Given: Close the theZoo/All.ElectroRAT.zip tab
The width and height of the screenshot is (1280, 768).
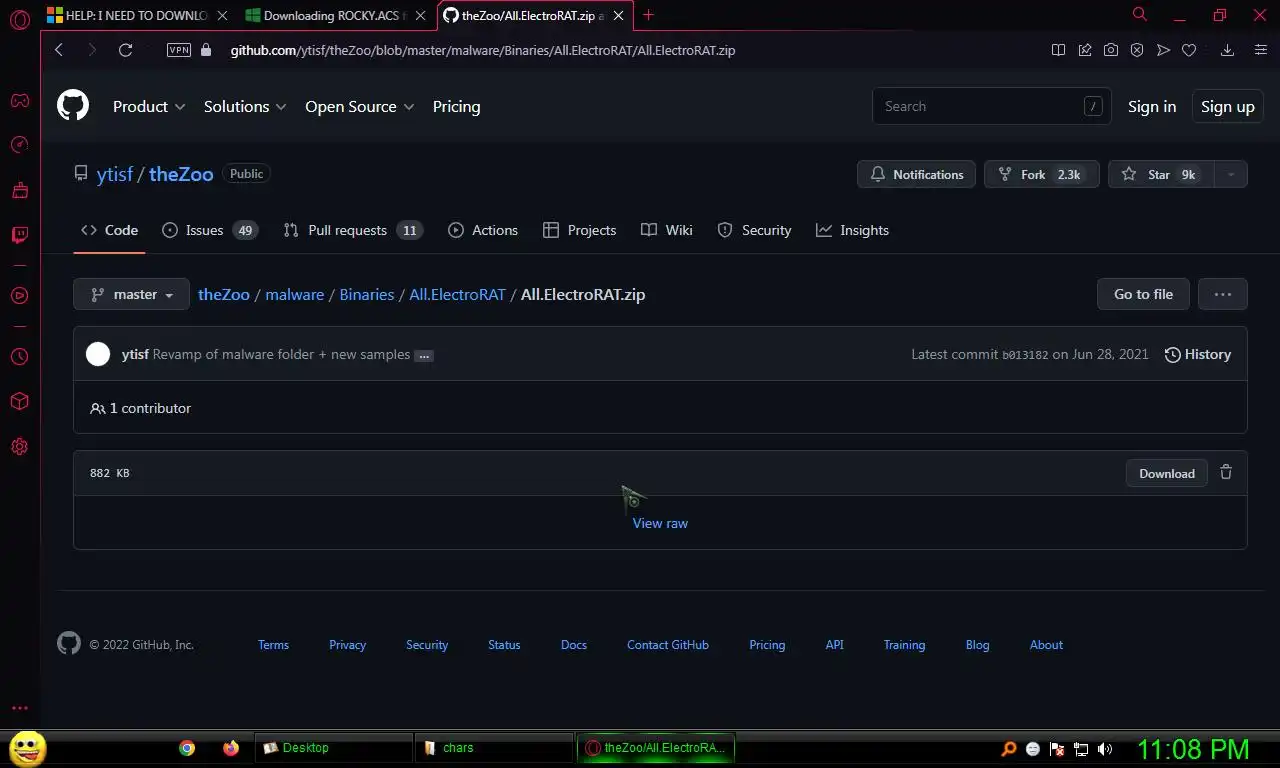Looking at the screenshot, I should [620, 15].
